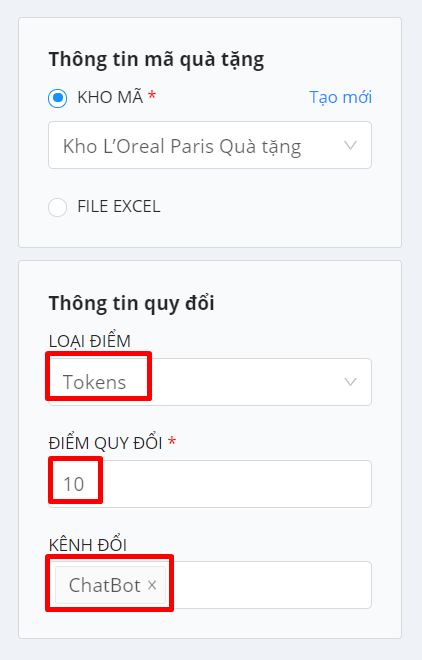Click the KÊNH ĐỔI field label
This screenshot has height=660, width=422.
[x=88, y=545]
